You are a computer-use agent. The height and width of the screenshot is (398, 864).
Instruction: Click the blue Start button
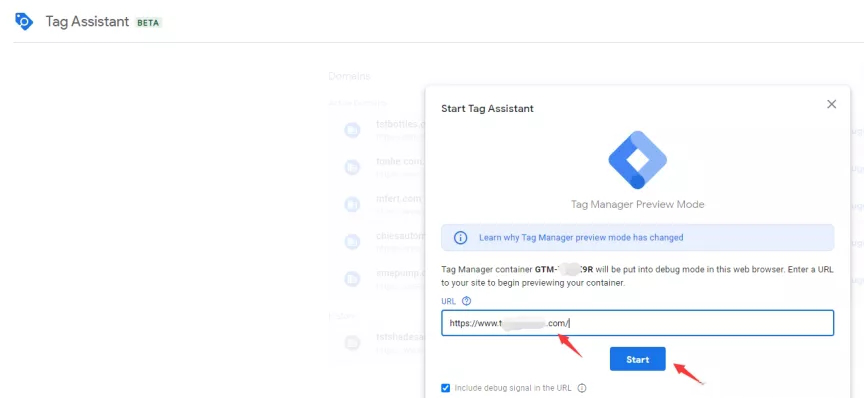point(638,359)
